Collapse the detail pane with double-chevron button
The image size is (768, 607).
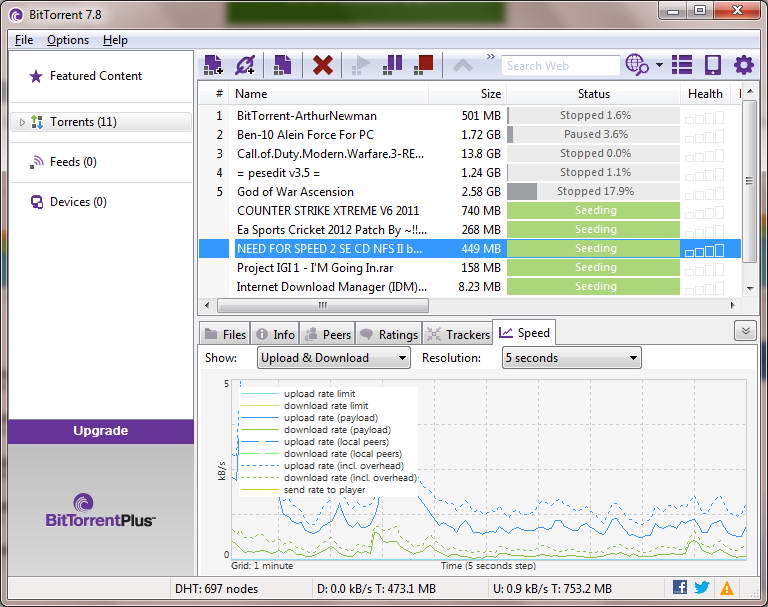pos(746,331)
